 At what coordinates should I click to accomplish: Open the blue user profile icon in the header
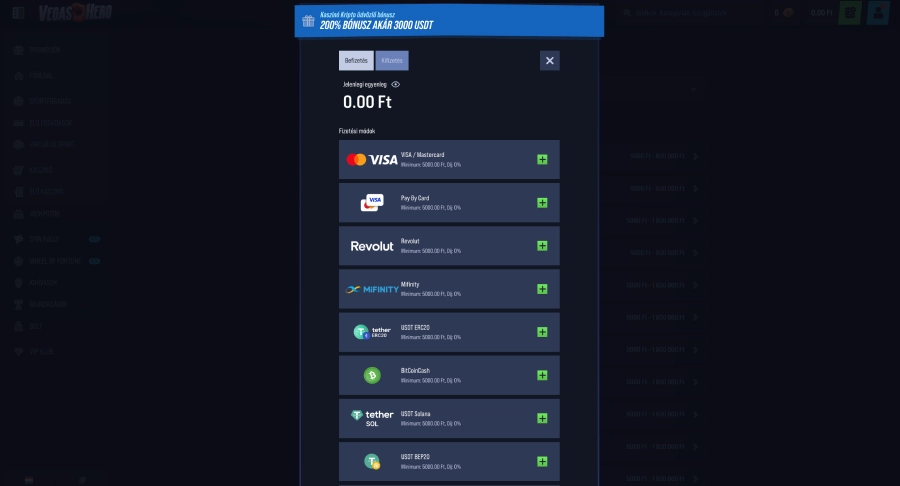click(878, 13)
